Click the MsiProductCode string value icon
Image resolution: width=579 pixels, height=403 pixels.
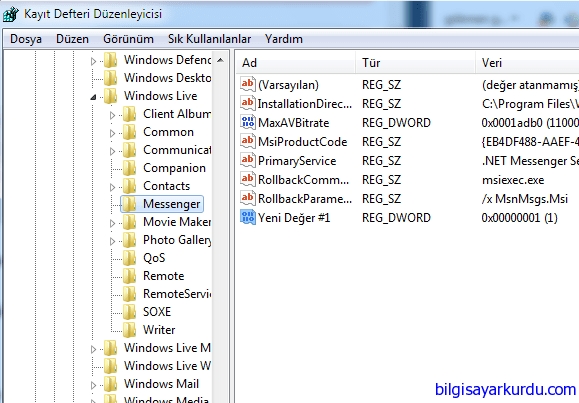pyautogui.click(x=247, y=141)
